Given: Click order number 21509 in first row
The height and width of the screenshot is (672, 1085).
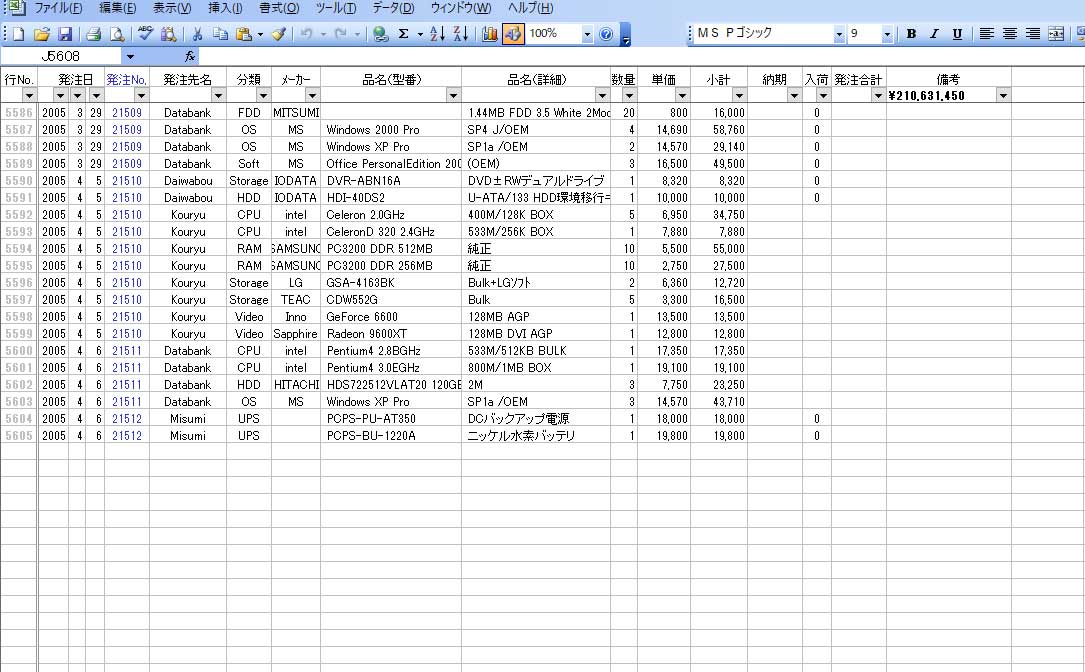Looking at the screenshot, I should pos(127,113).
